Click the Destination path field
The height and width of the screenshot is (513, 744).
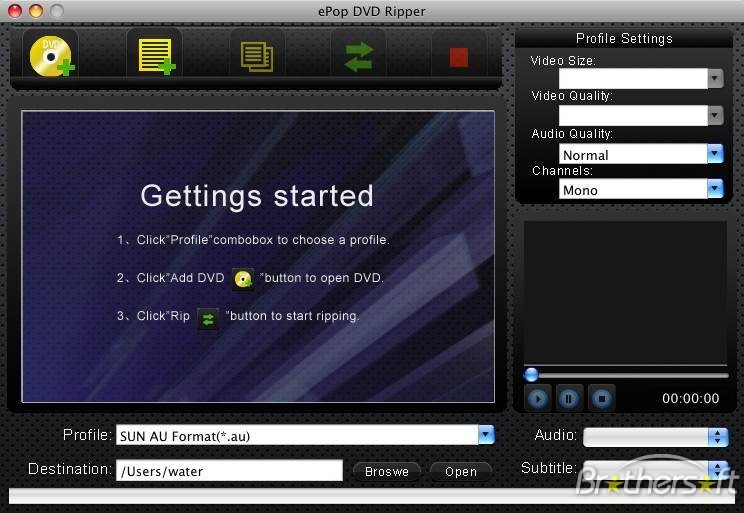tap(229, 471)
